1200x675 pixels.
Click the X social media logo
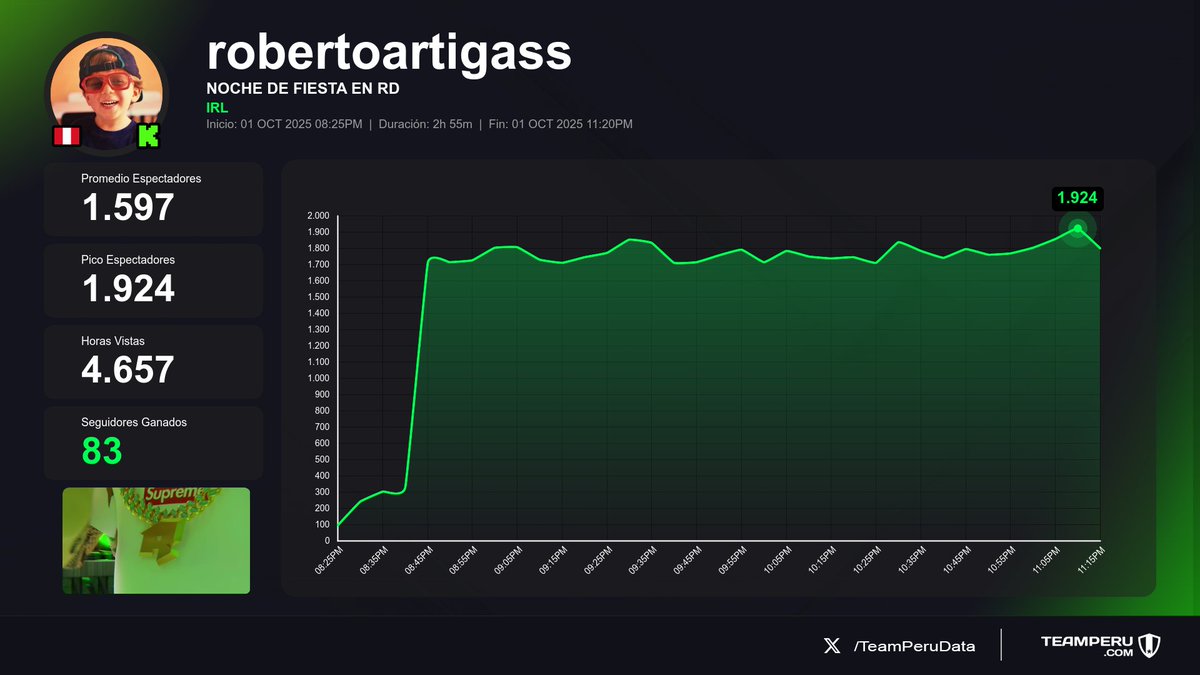(832, 646)
